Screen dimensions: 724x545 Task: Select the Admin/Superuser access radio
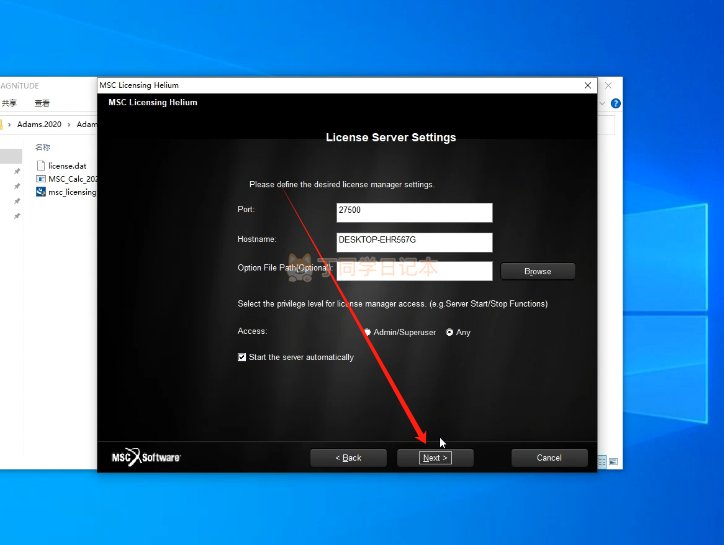tap(368, 332)
